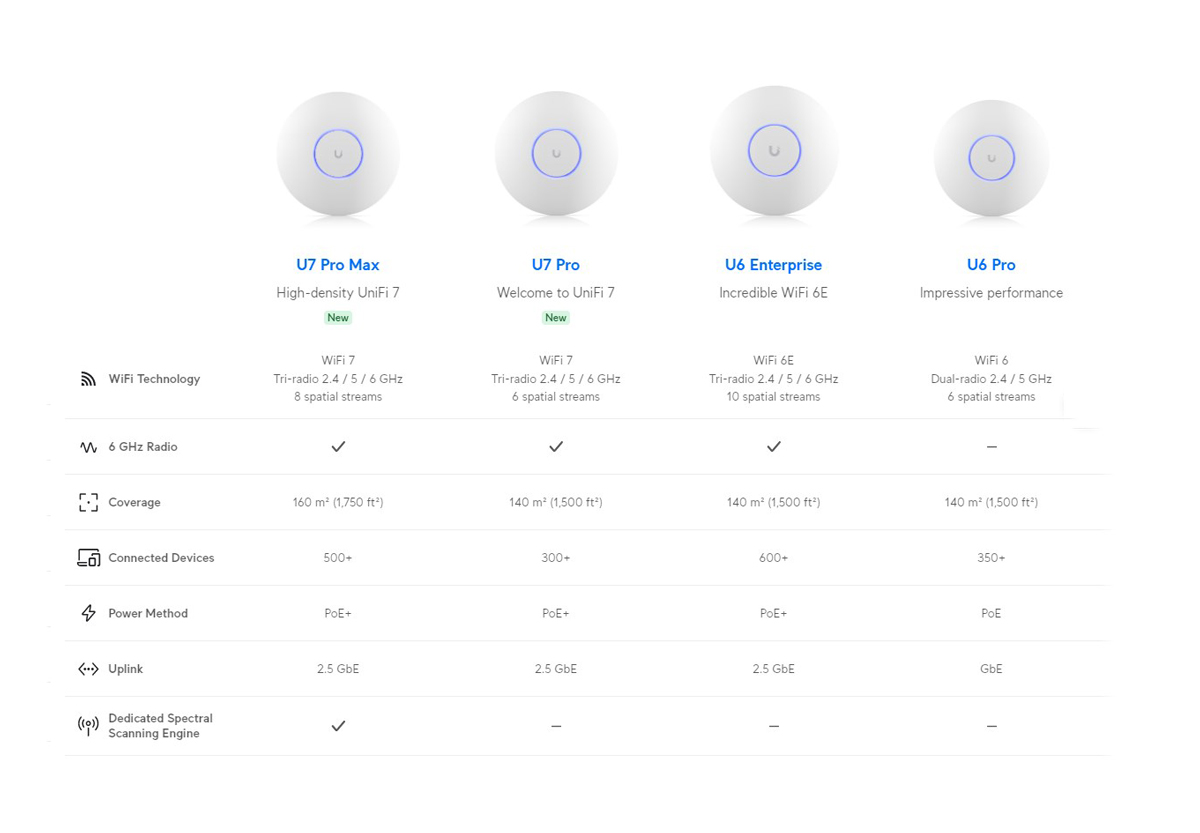
Task: Click the Connected Devices icon
Action: pos(89,557)
